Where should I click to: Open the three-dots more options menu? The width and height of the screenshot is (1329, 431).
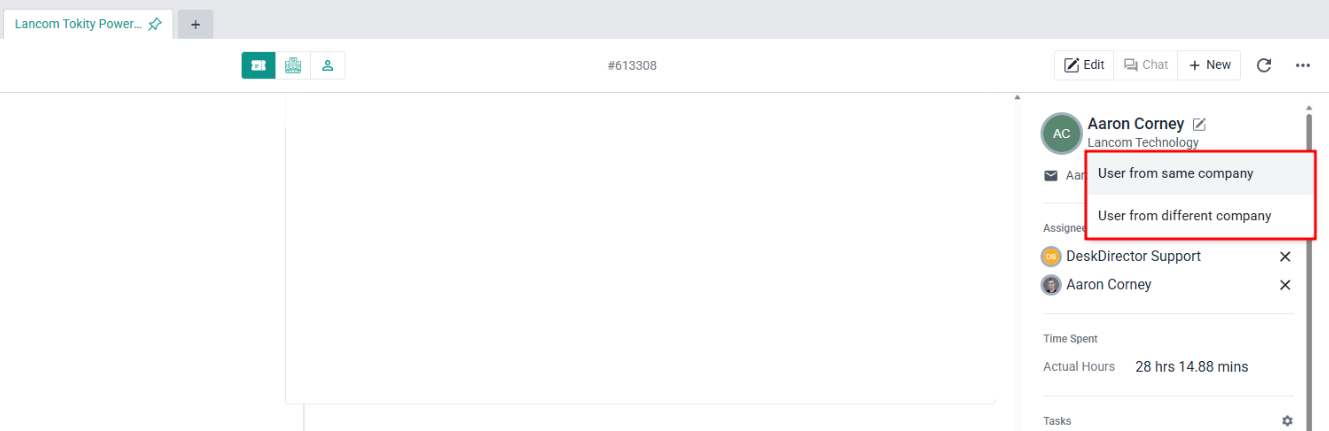pos(1303,65)
